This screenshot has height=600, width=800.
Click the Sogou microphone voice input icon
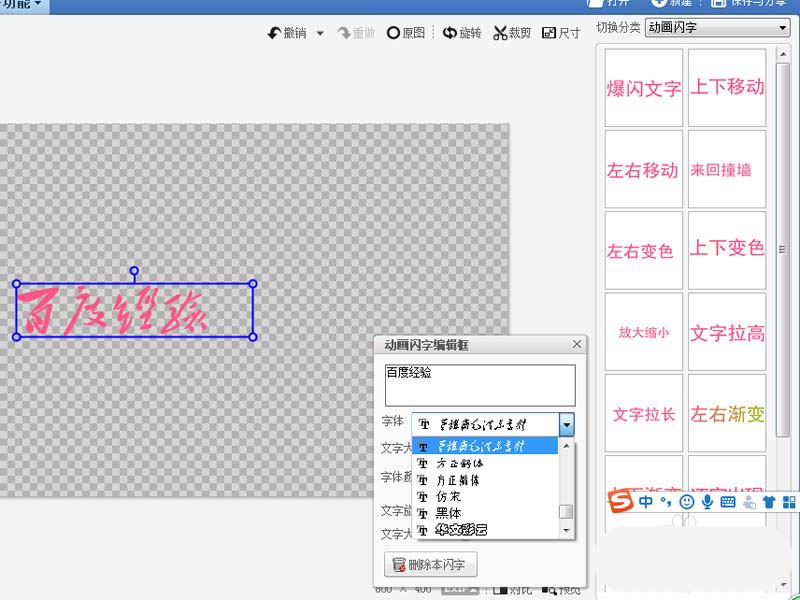click(707, 502)
